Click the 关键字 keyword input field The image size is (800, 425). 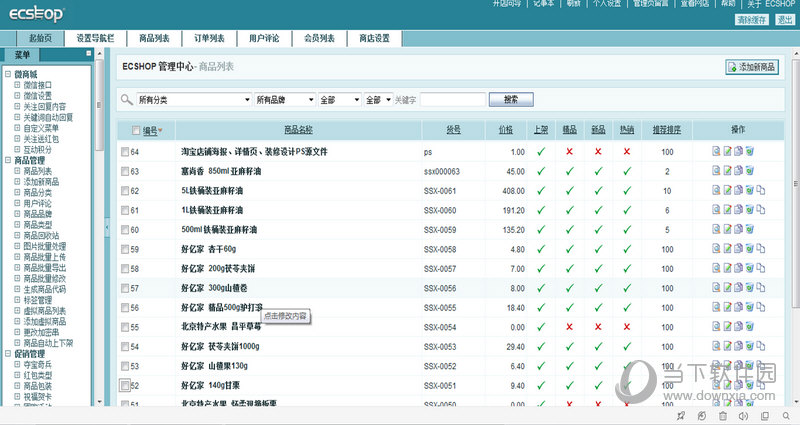pos(453,99)
